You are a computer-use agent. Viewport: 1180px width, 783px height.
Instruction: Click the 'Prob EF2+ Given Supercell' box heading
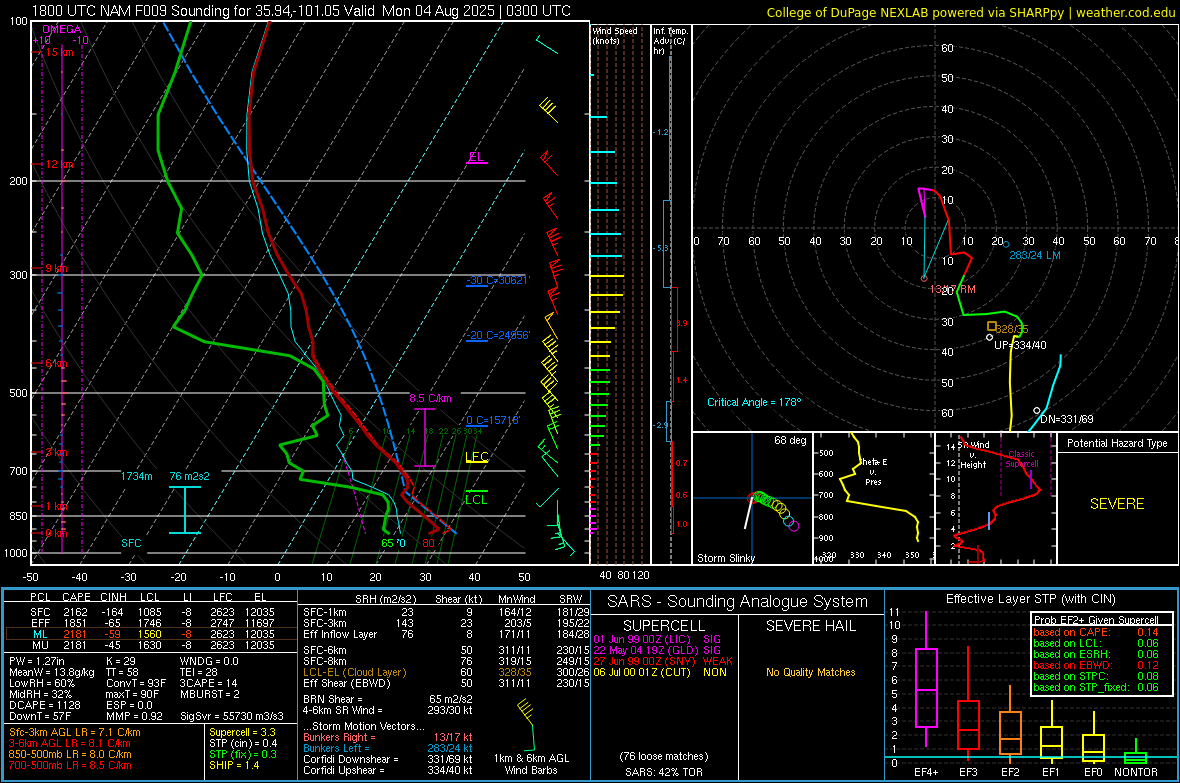pos(1096,620)
